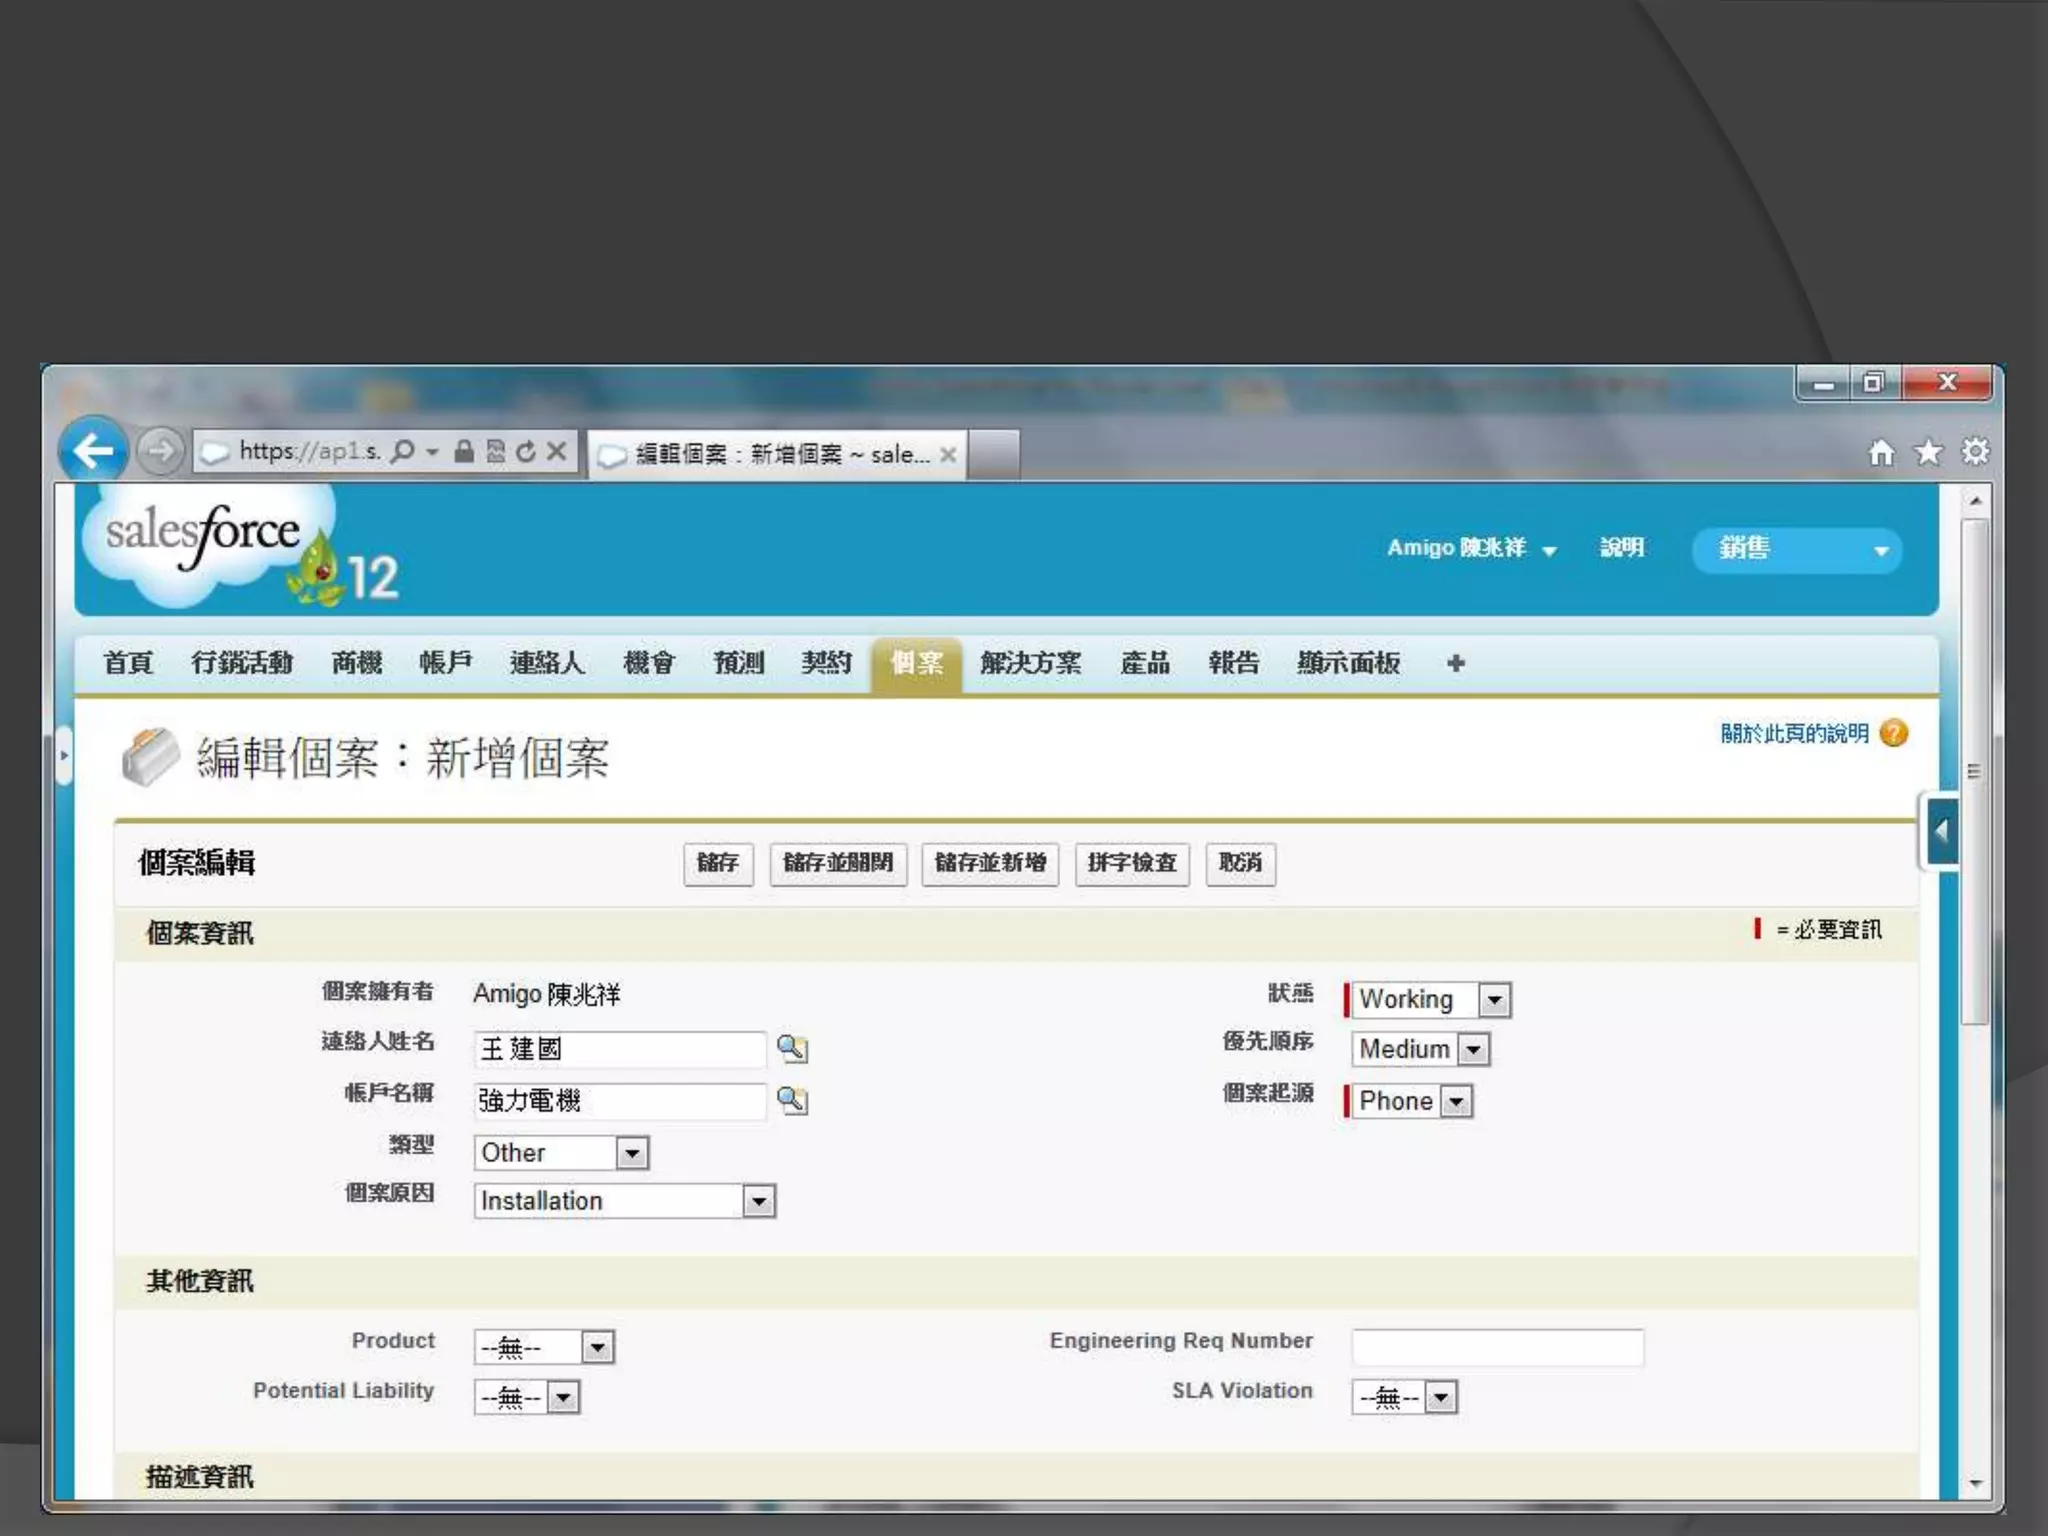2048x1536 pixels.
Task: Click the 取消 cancel button
Action: (1240, 863)
